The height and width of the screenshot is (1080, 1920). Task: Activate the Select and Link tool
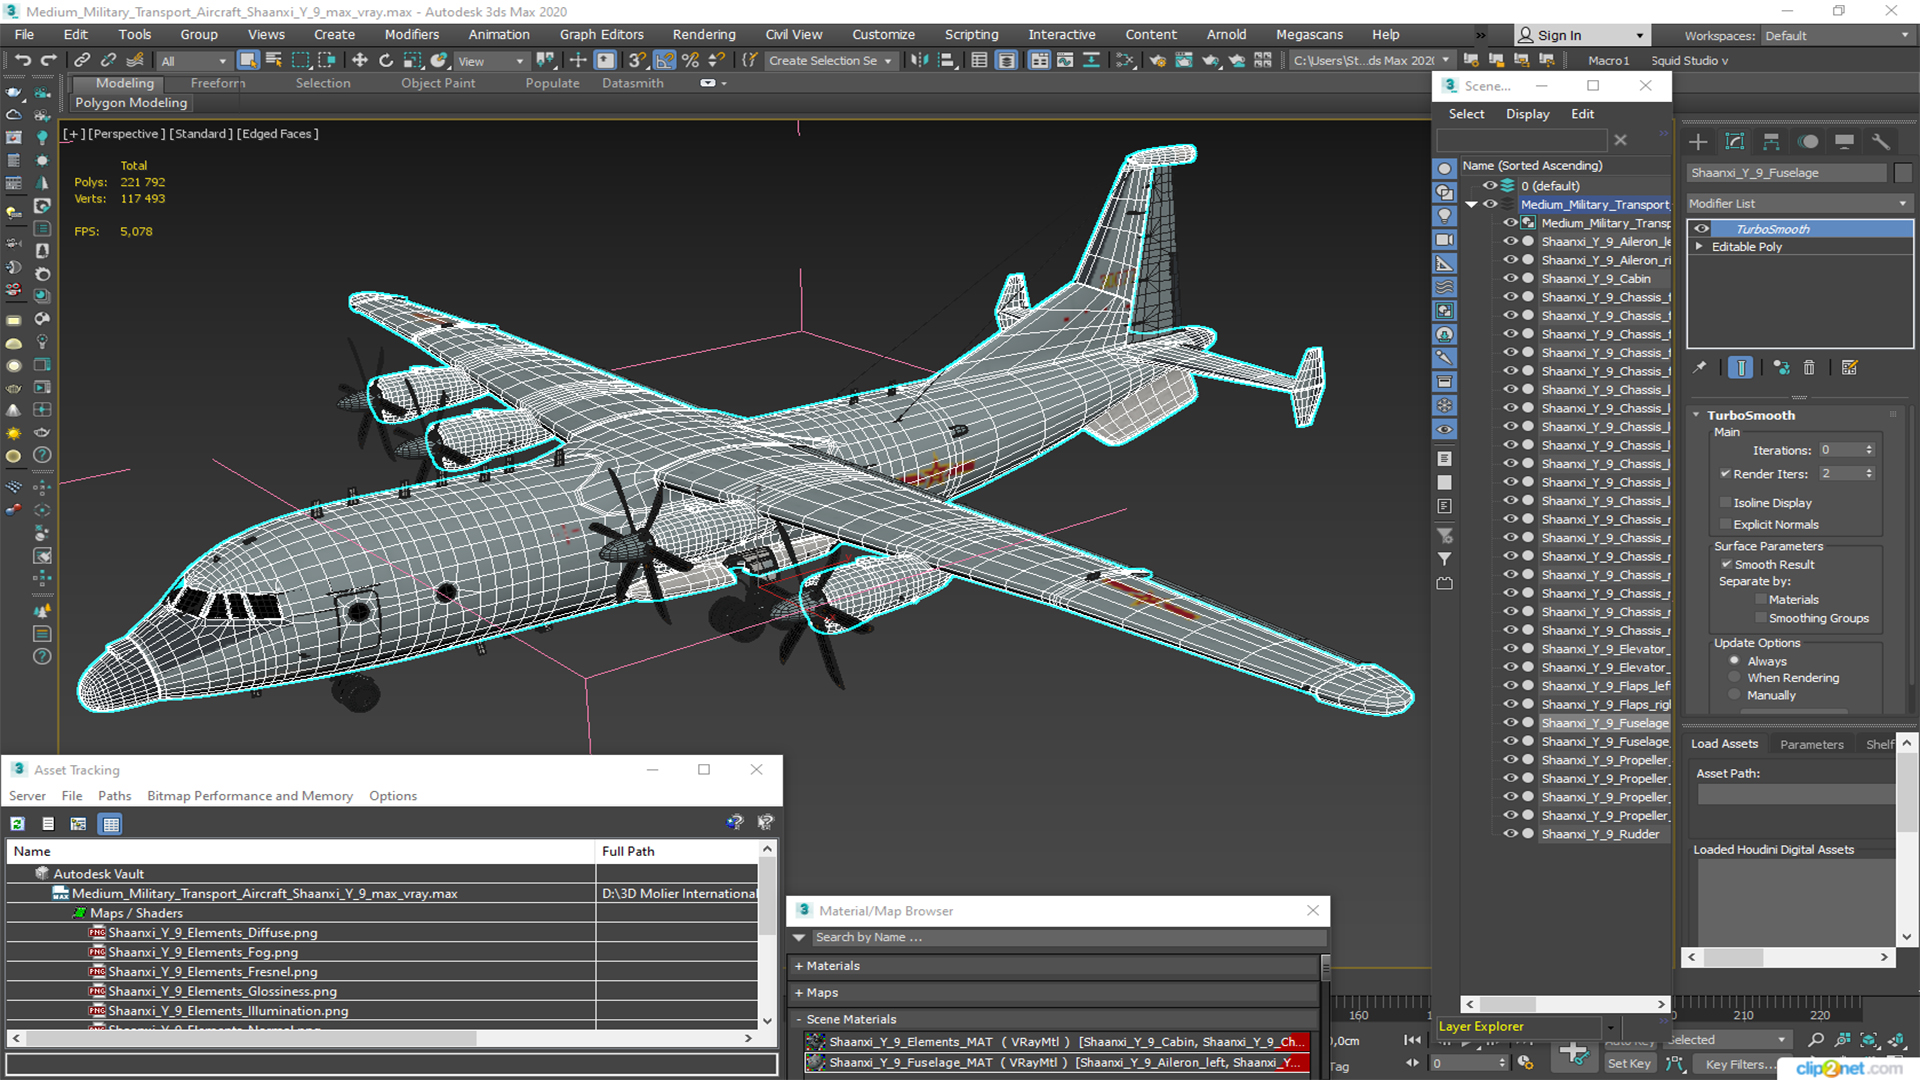tap(82, 60)
